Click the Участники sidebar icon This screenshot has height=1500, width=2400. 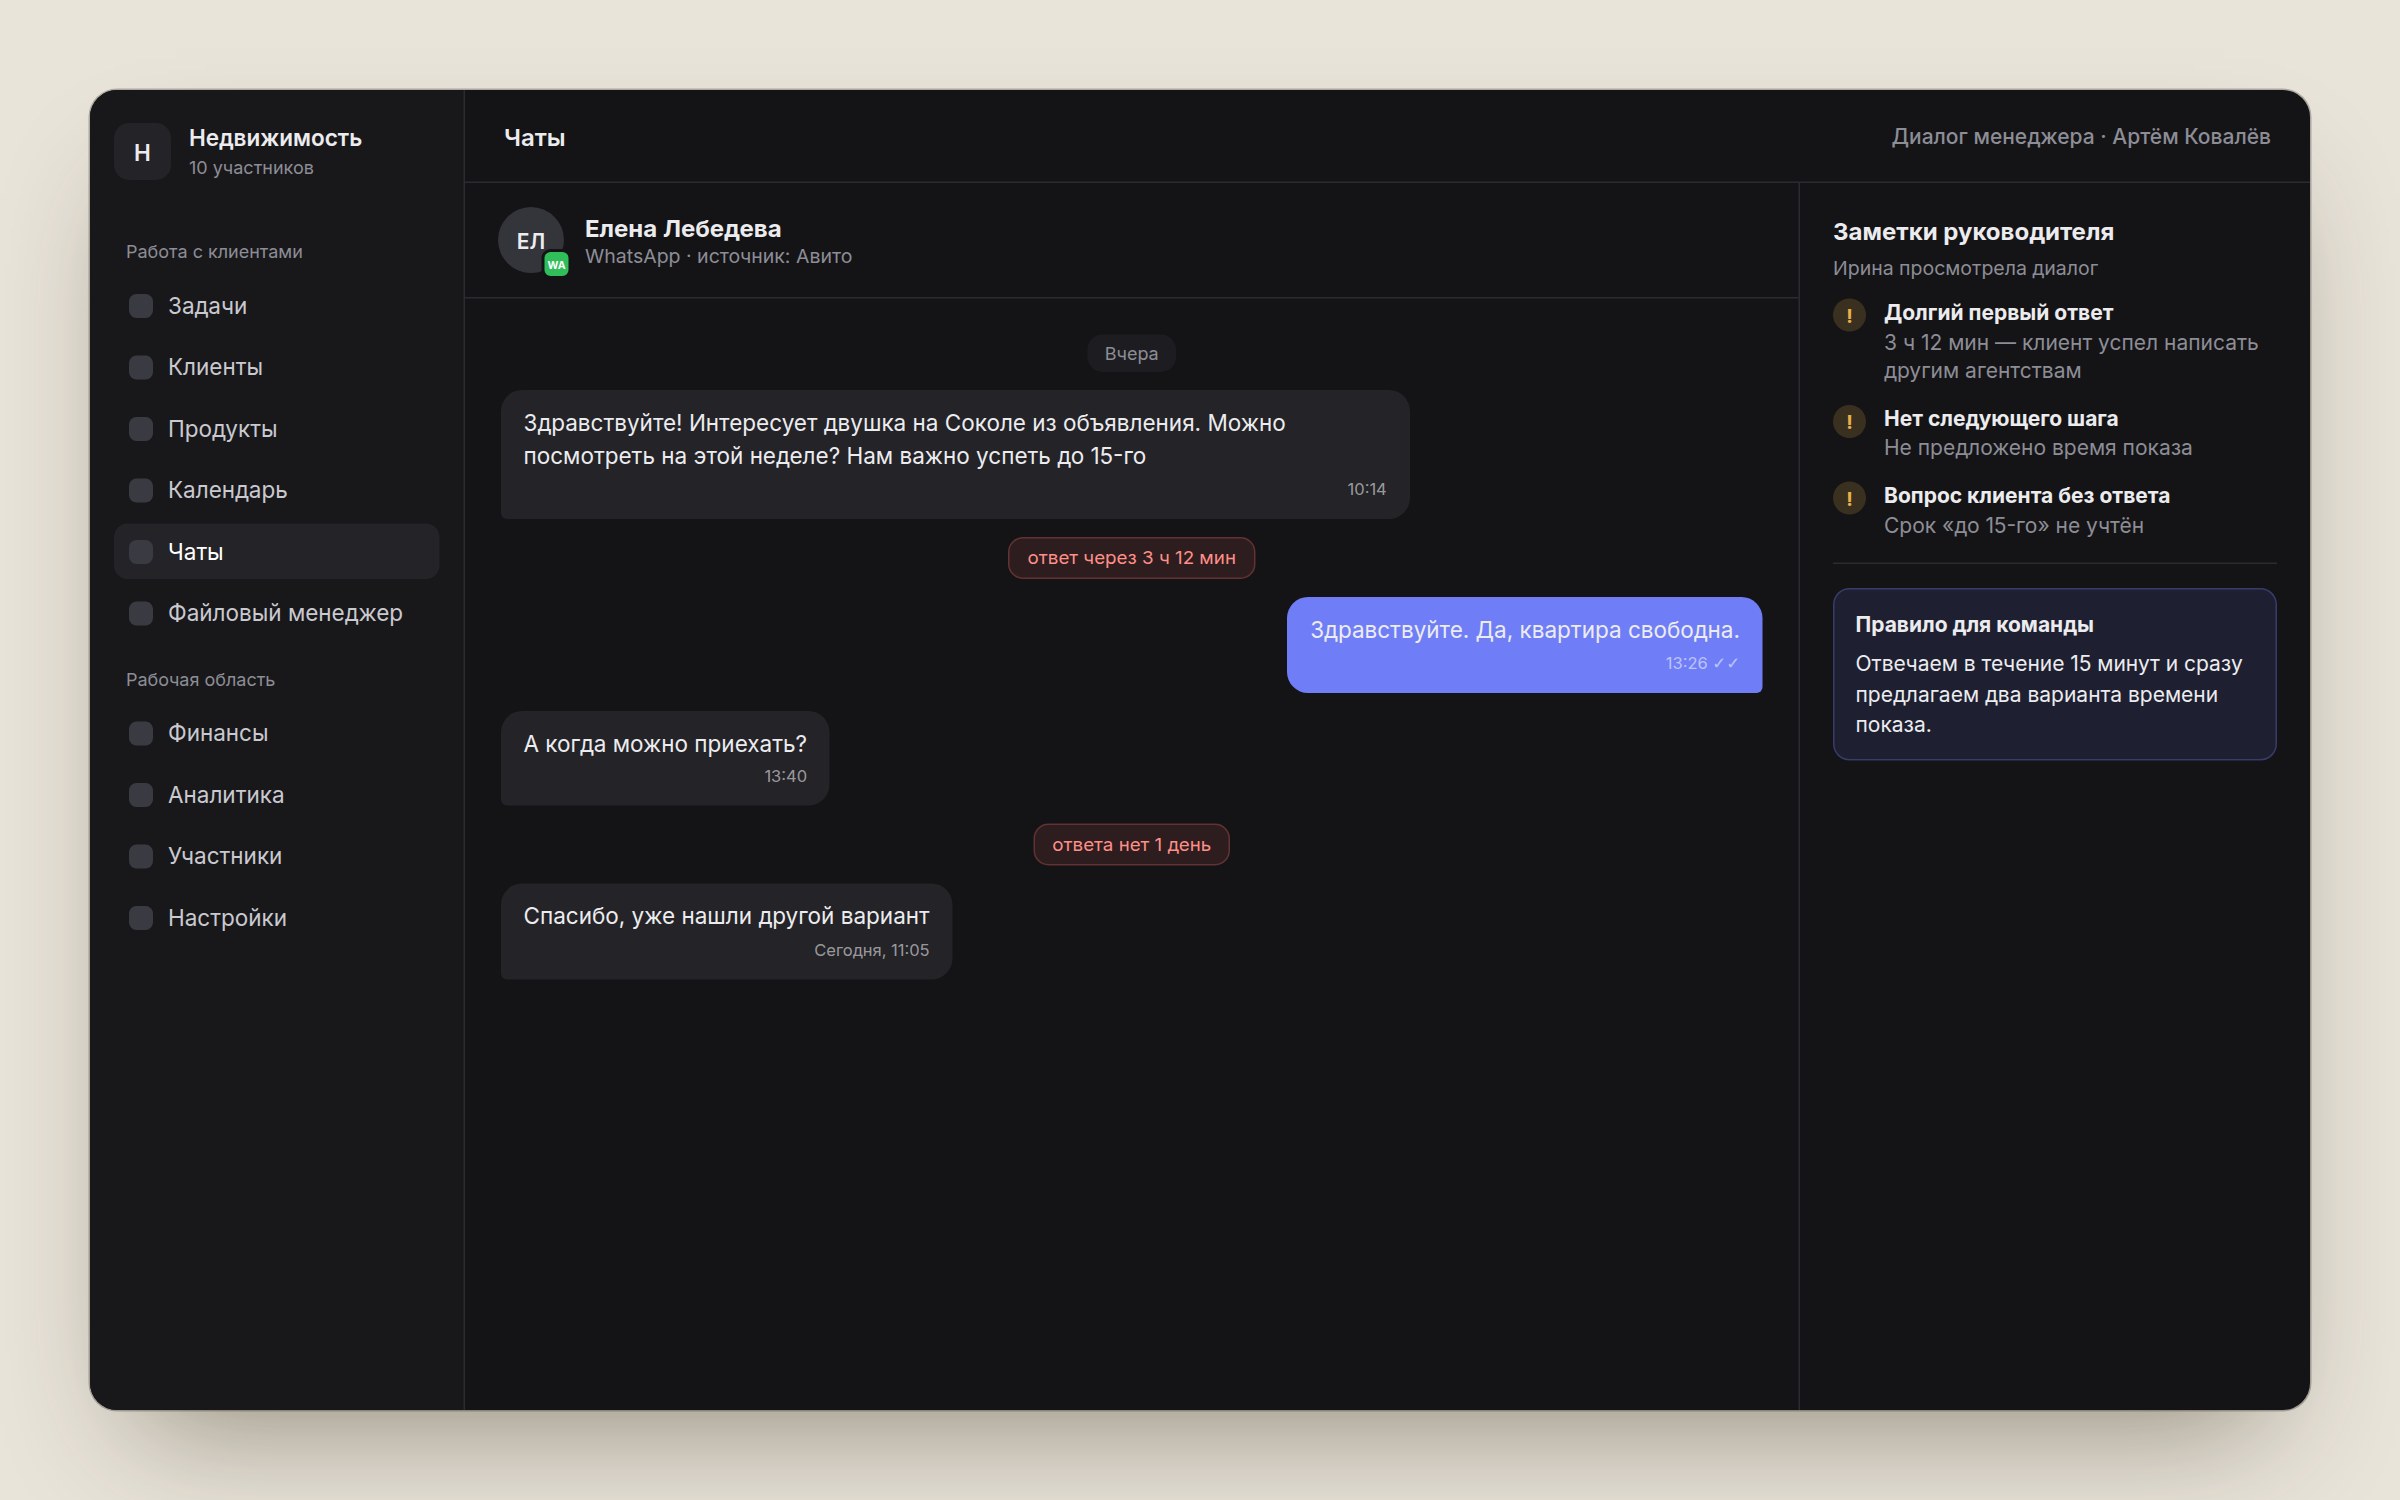141,856
